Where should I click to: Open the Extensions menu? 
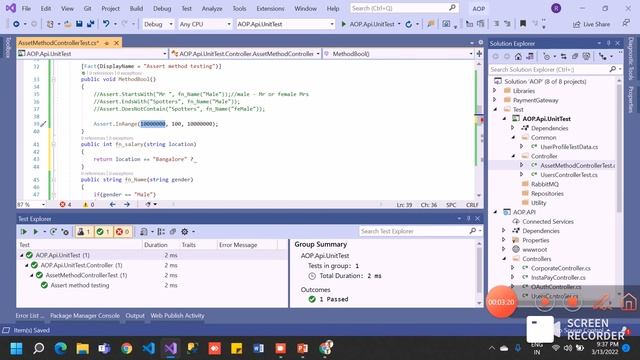[x=270, y=8]
